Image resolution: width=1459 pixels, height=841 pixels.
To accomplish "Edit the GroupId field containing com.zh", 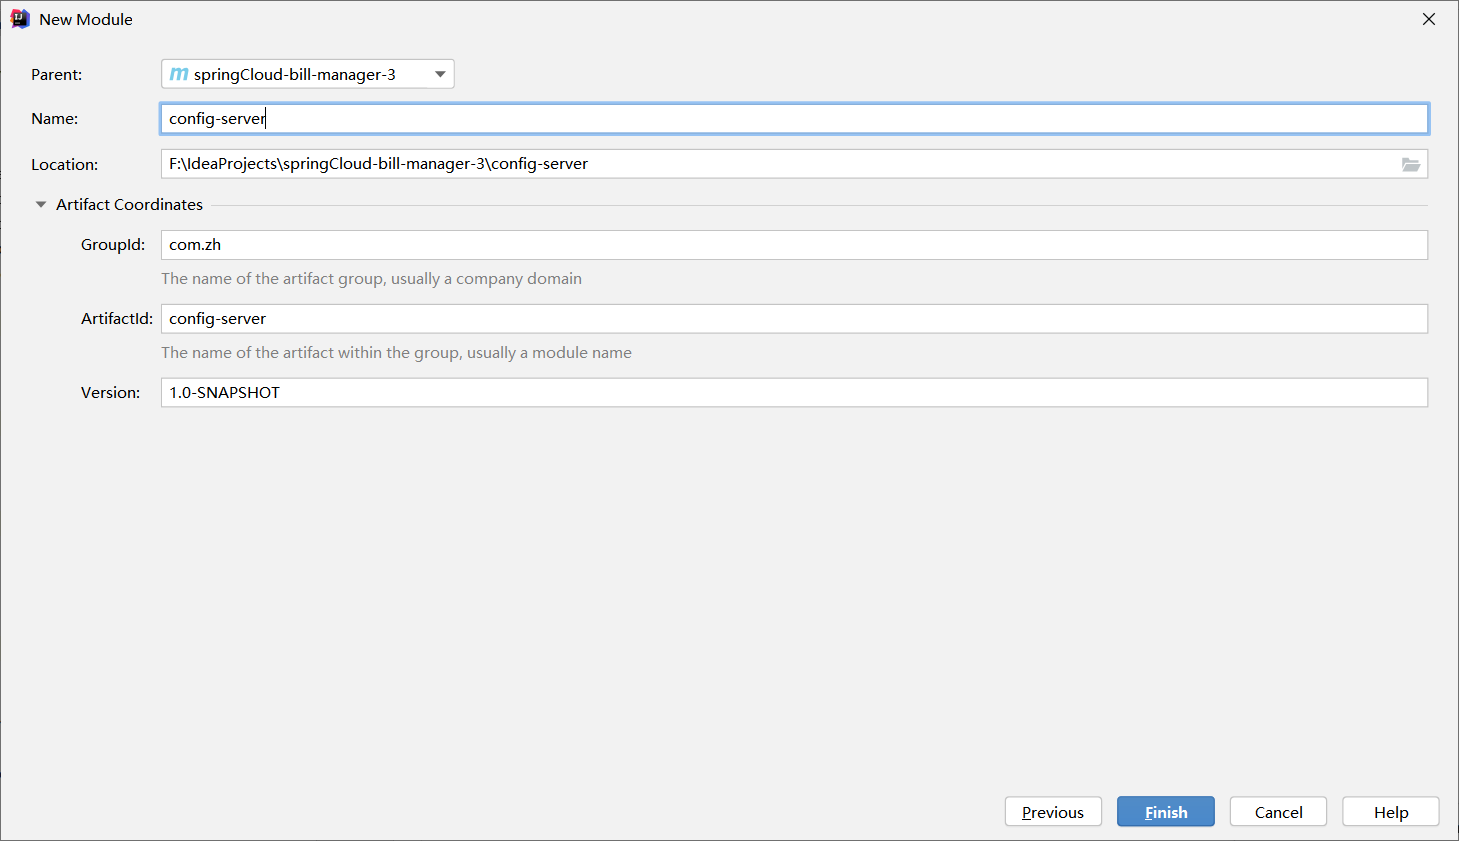I will pos(794,245).
